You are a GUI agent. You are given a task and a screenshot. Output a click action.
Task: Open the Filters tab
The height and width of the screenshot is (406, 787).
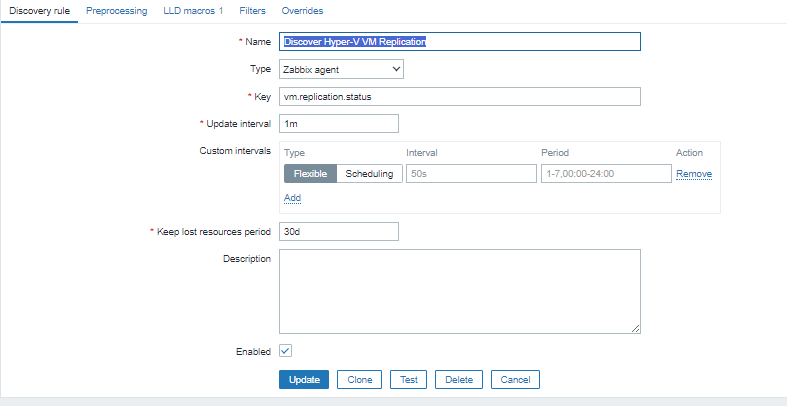[x=252, y=10]
